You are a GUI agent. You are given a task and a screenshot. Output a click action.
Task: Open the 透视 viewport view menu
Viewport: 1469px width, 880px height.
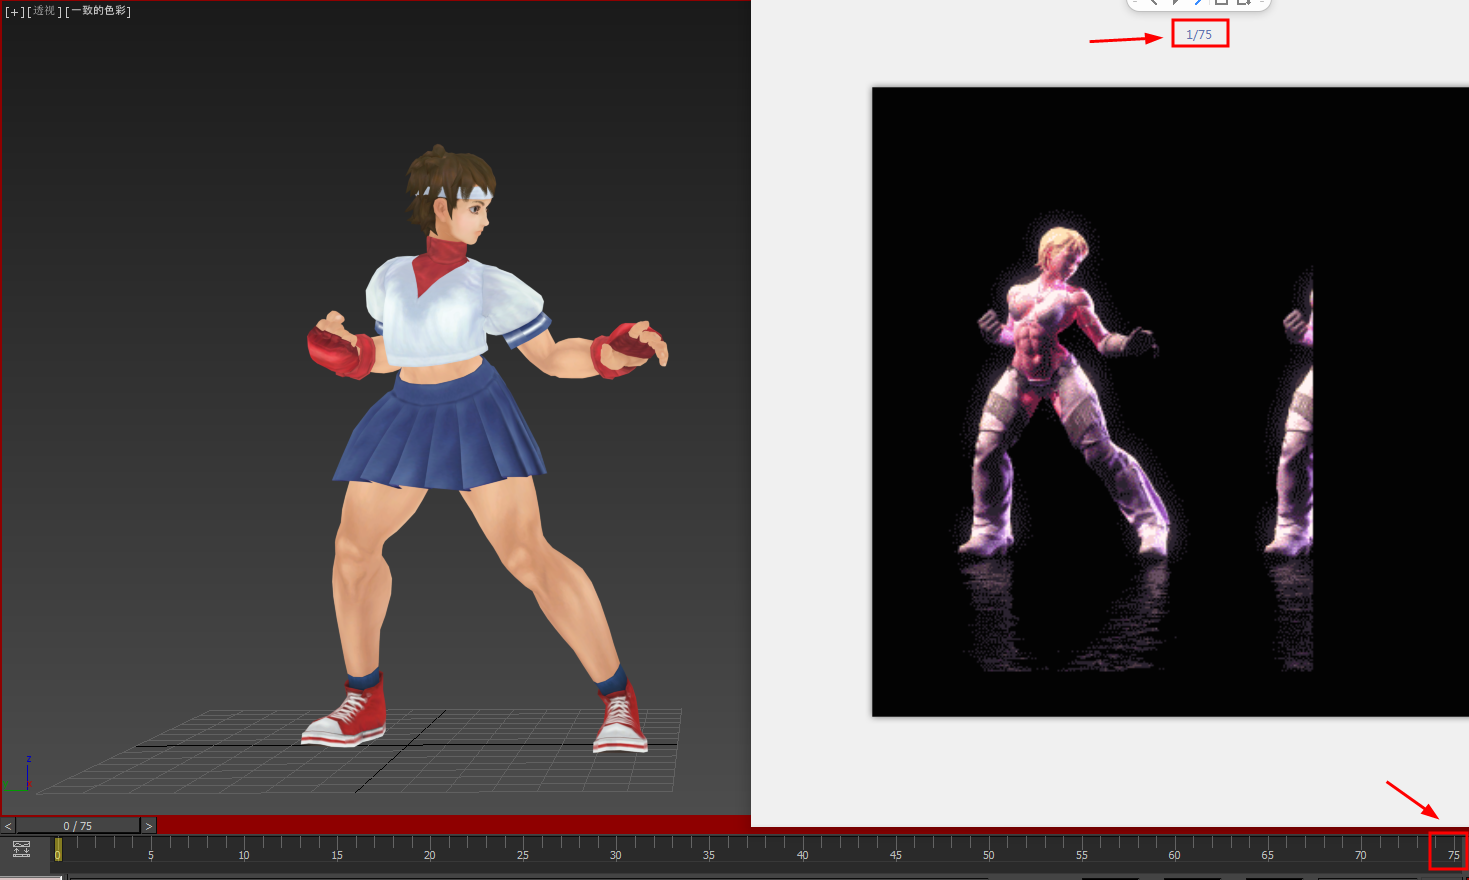point(44,11)
